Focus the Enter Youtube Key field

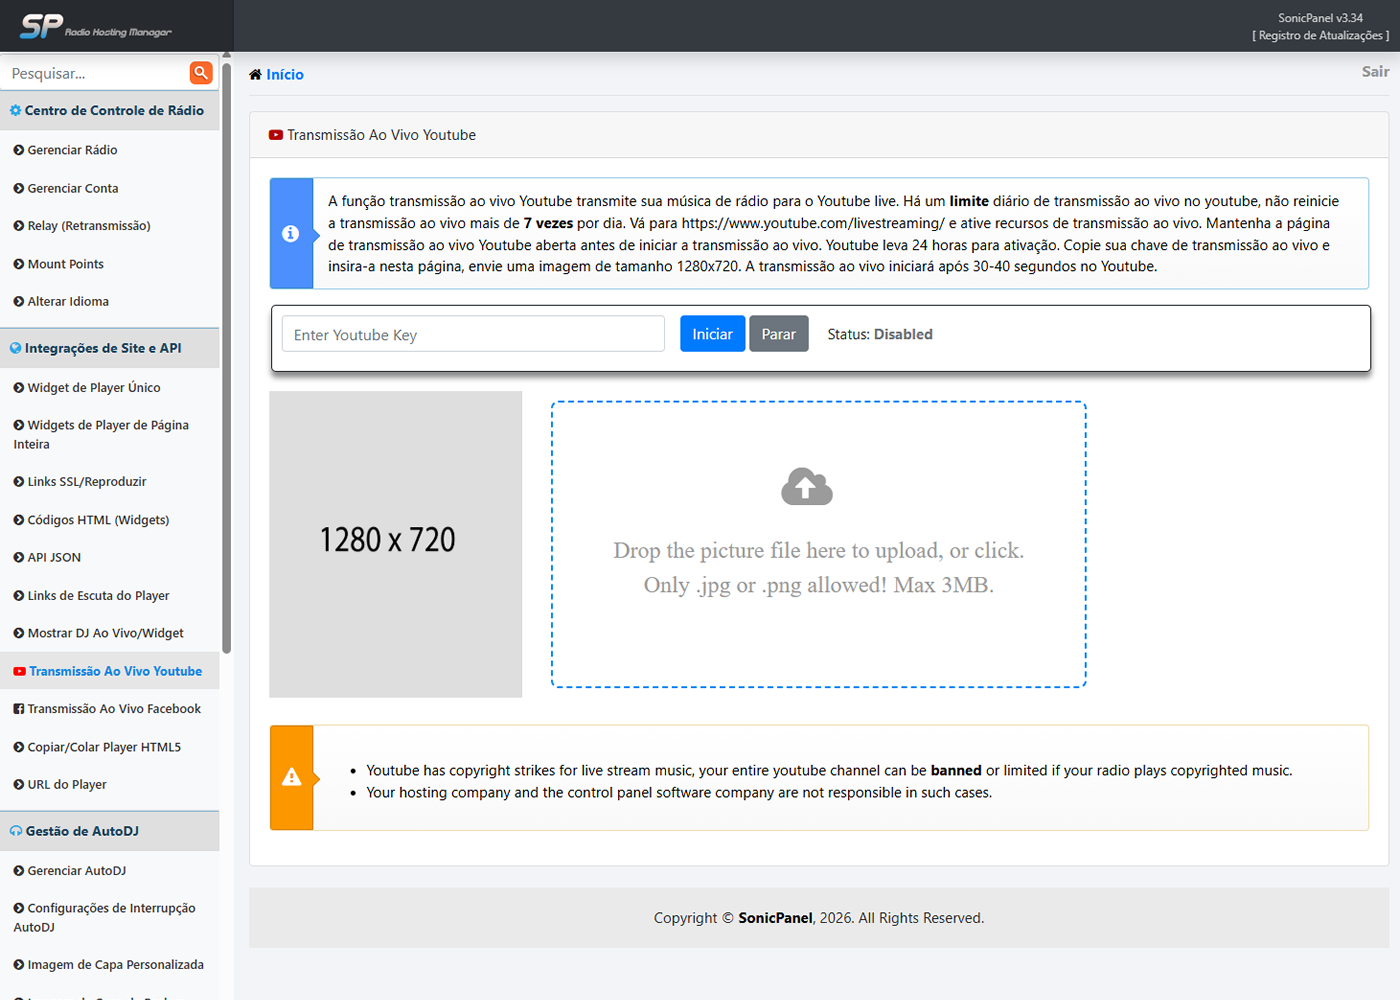coord(473,335)
